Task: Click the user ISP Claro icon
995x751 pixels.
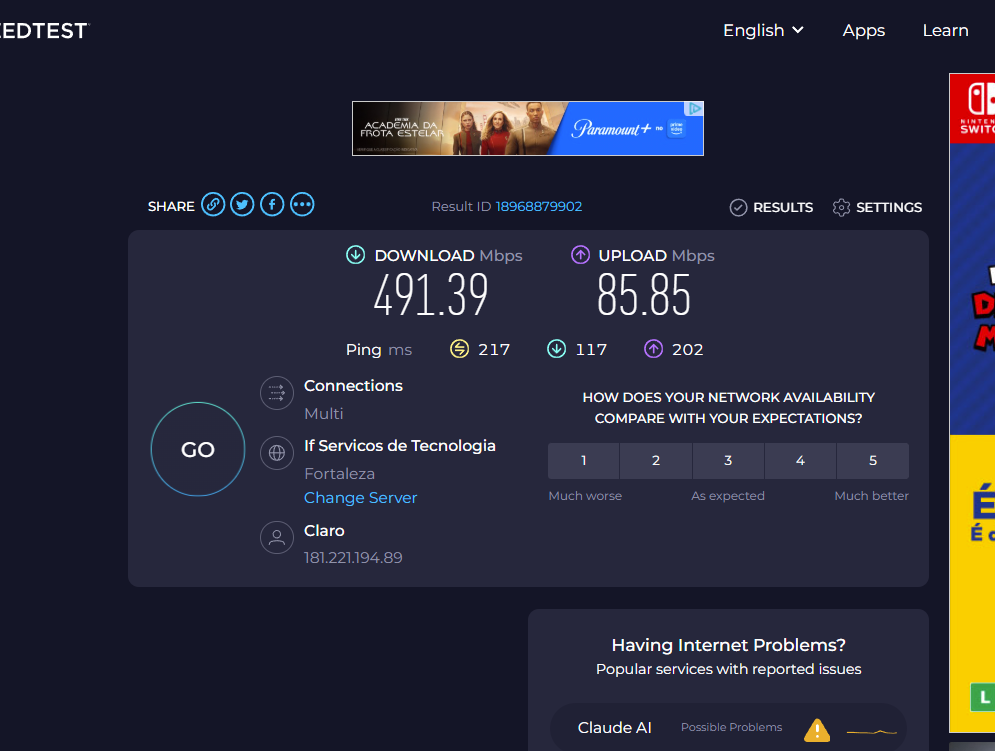Action: tap(276, 538)
